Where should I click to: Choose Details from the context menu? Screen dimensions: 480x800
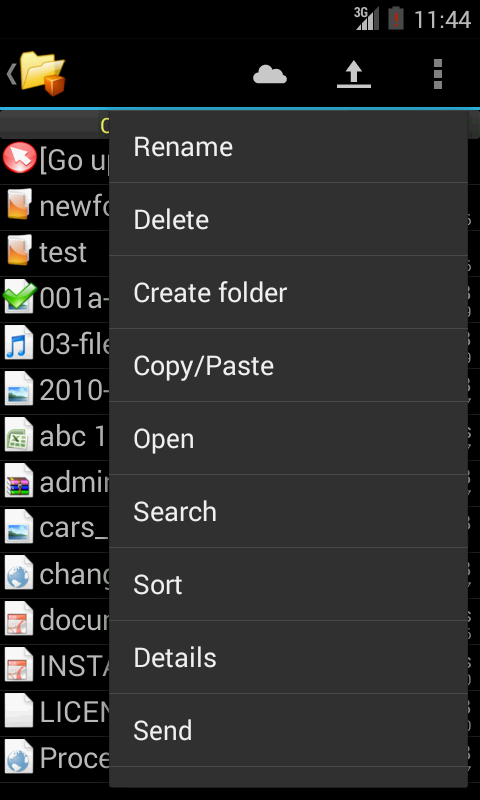pyautogui.click(x=288, y=657)
